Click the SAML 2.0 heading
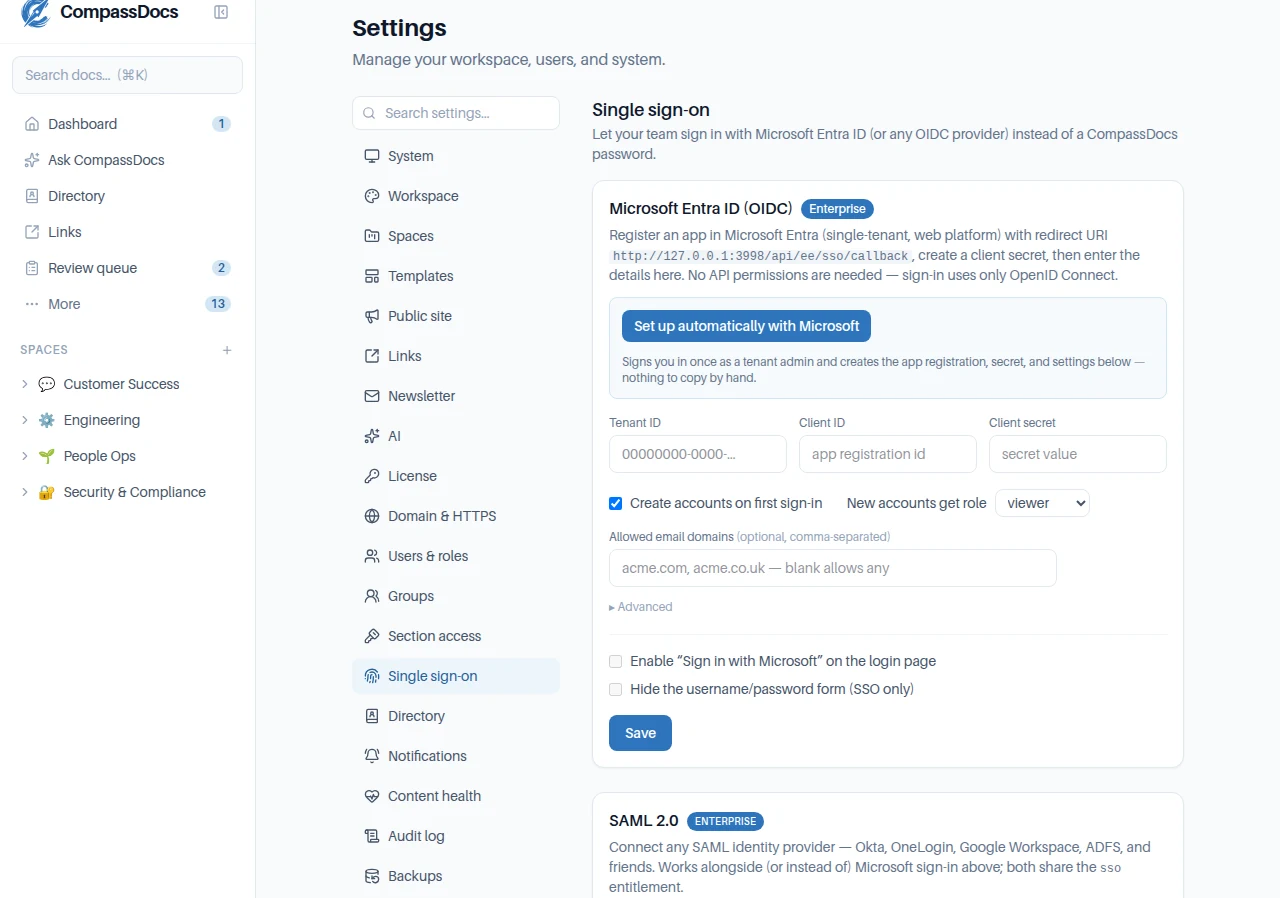1280x898 pixels. (644, 821)
